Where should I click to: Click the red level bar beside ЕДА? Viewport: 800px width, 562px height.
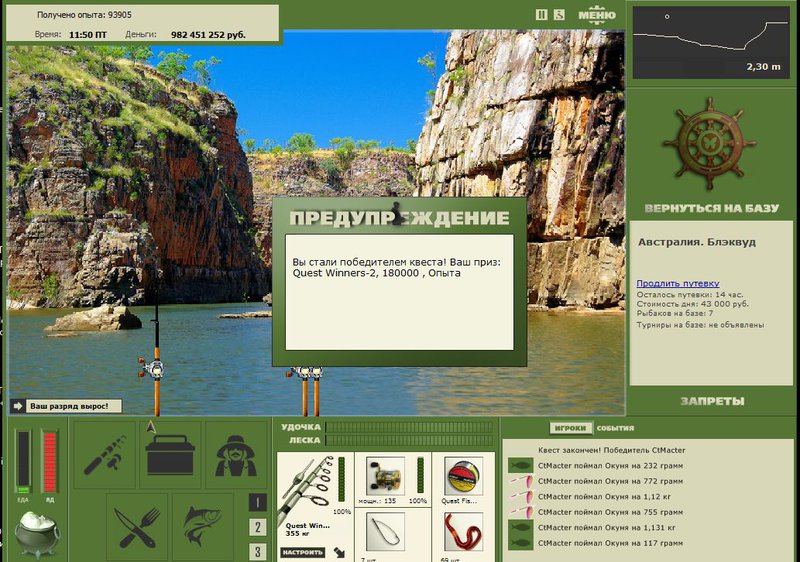50,462
